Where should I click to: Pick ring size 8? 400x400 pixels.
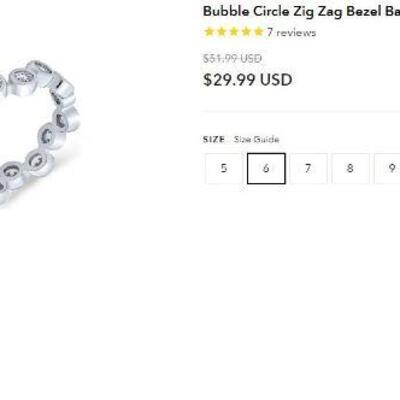350,168
